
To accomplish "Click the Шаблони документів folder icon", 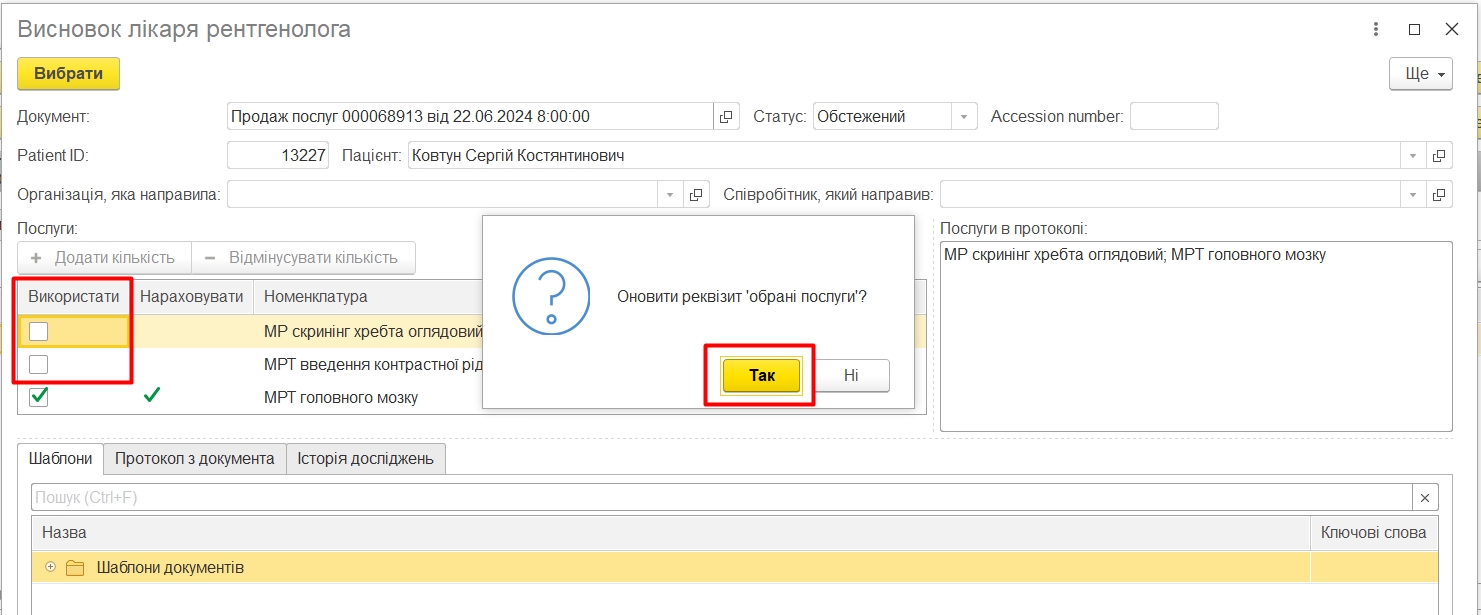I will point(75,568).
